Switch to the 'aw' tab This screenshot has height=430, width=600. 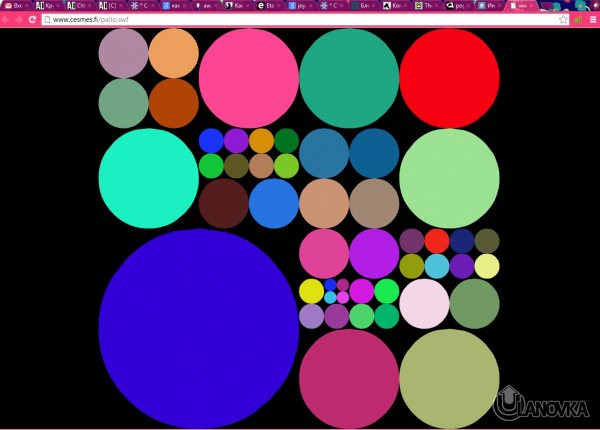tap(205, 5)
